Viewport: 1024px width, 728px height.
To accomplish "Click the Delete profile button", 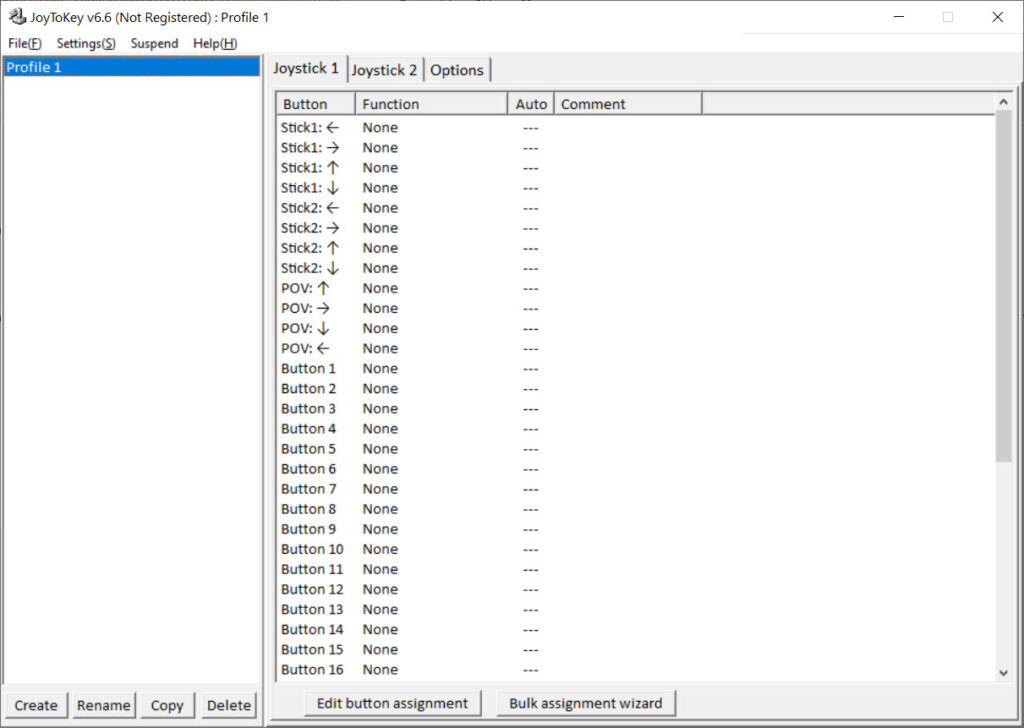I will [x=229, y=705].
